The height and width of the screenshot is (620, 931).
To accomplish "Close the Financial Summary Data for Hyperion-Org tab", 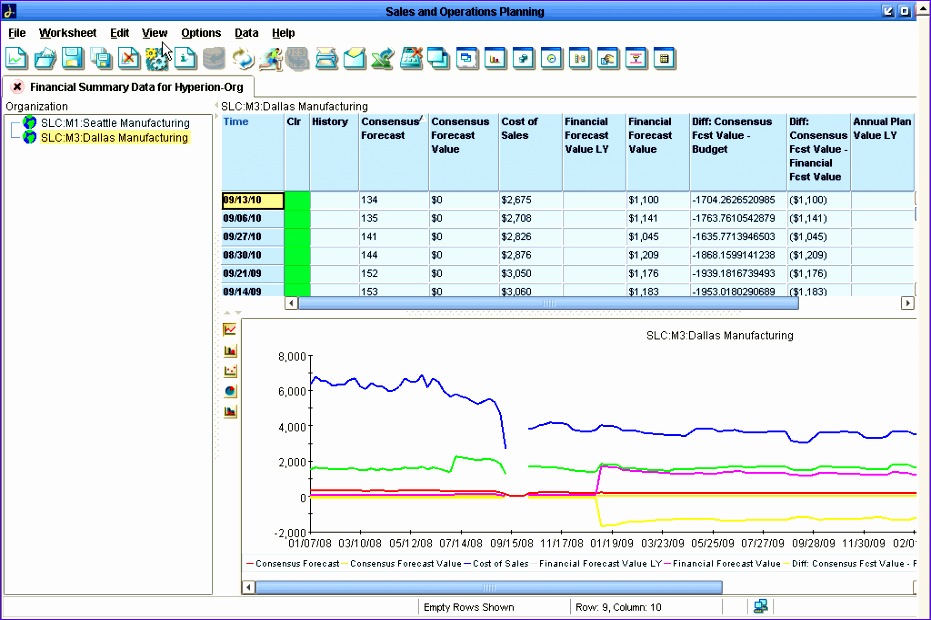I will [17, 87].
